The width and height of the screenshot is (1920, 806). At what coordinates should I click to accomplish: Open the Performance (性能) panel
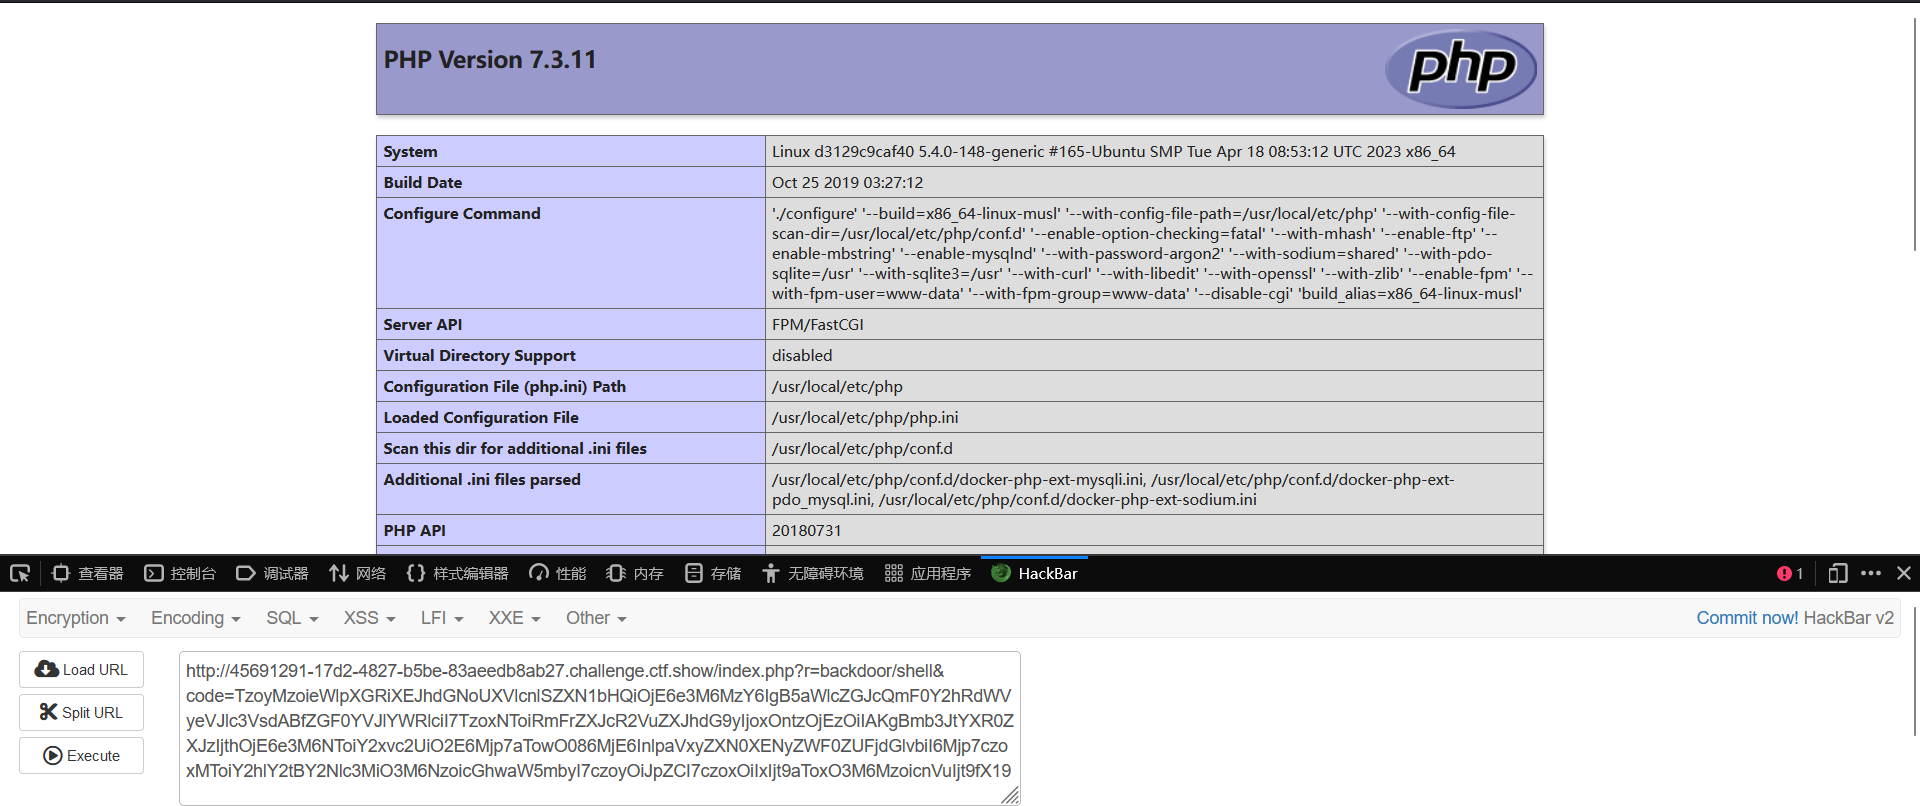(558, 573)
